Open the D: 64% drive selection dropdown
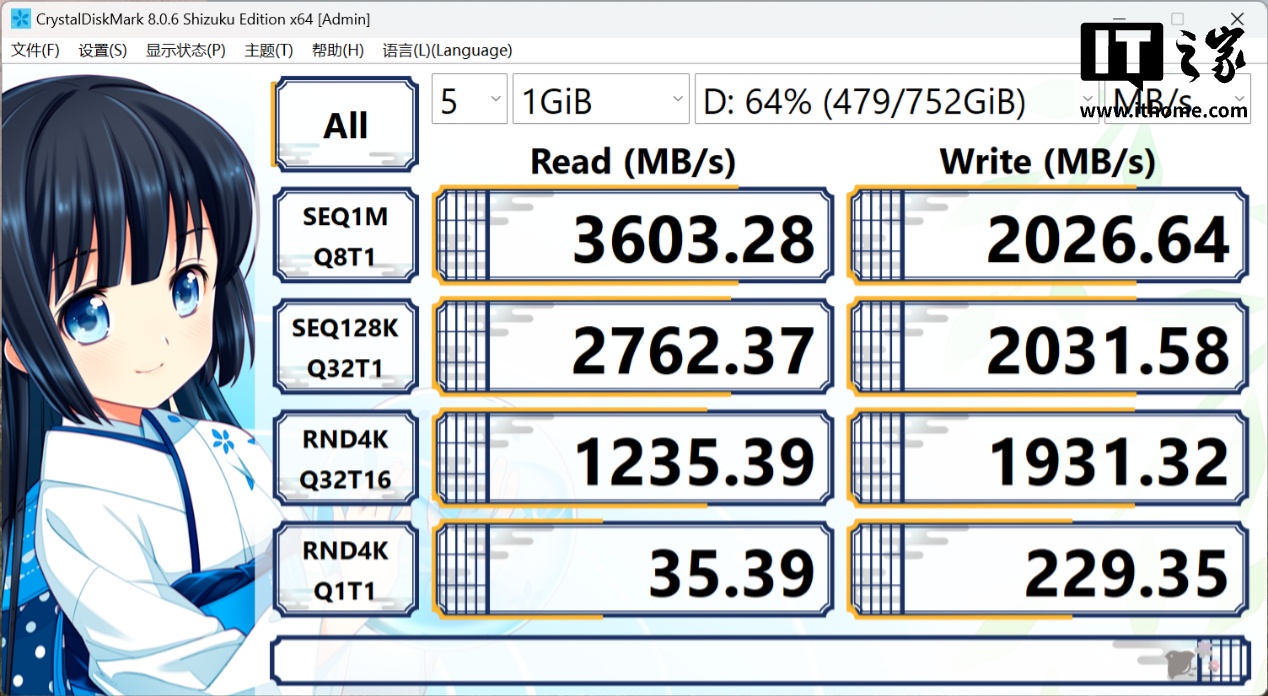1268x696 pixels. point(893,101)
